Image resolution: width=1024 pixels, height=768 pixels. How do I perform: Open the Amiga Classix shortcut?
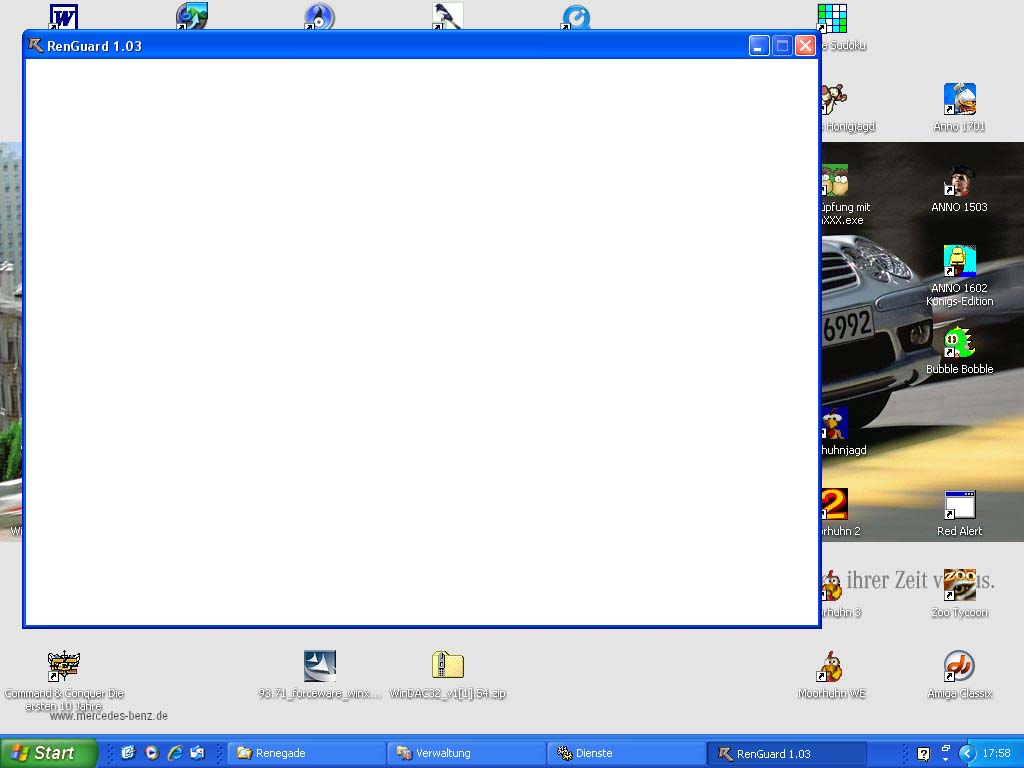(959, 667)
